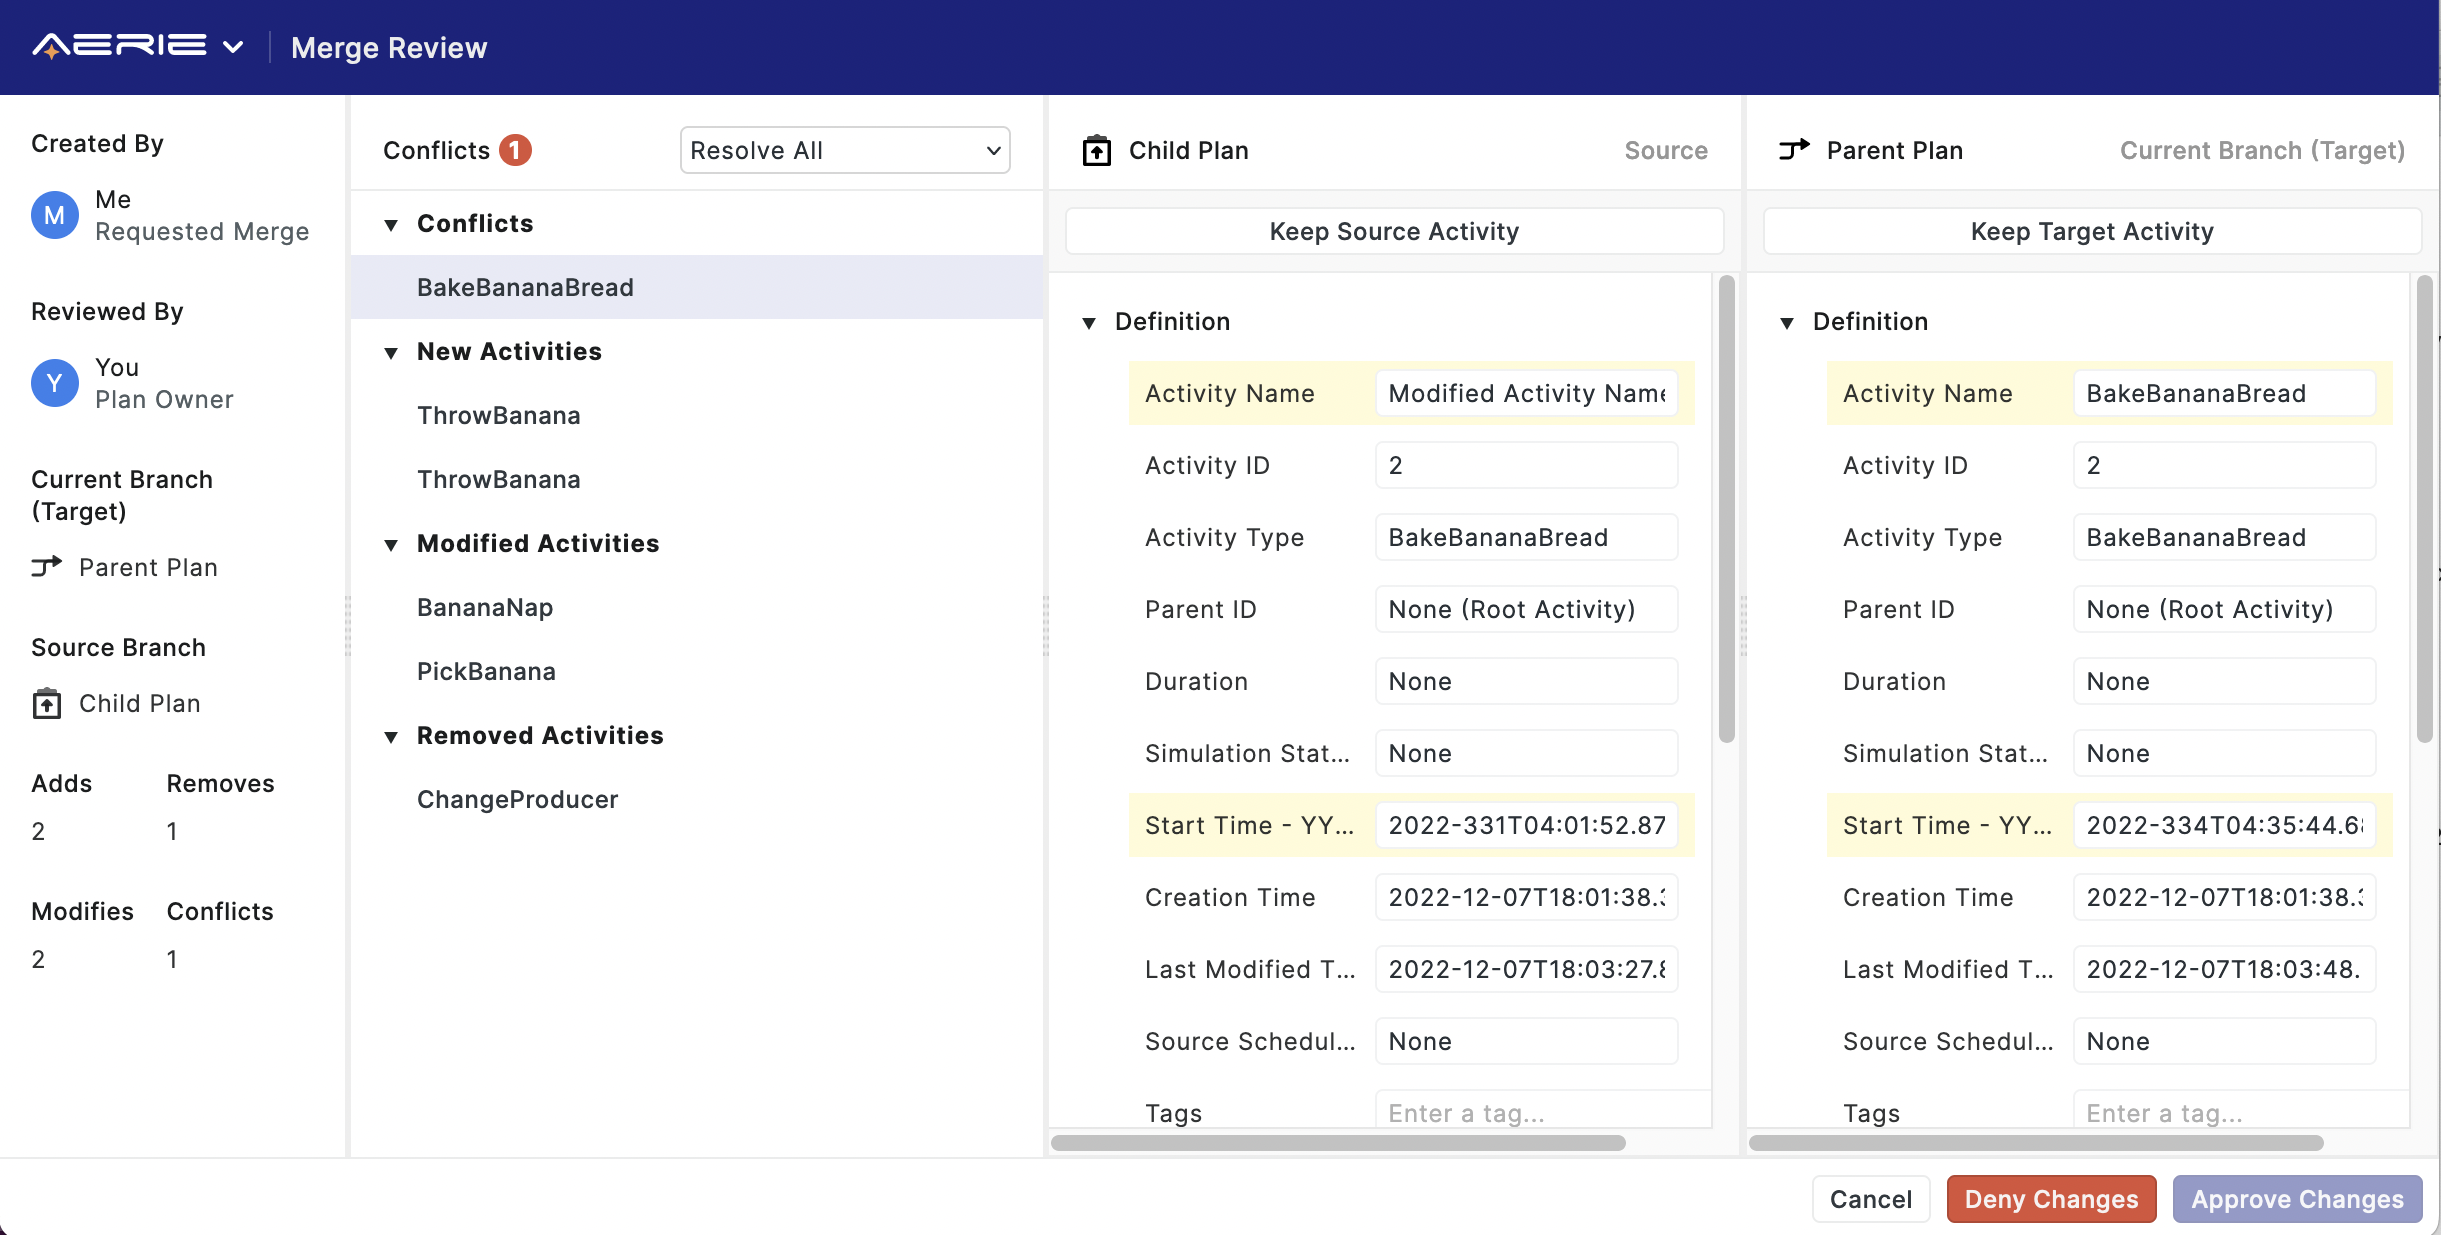Collapse the New Activities section
The image size is (2441, 1235).
391,352
